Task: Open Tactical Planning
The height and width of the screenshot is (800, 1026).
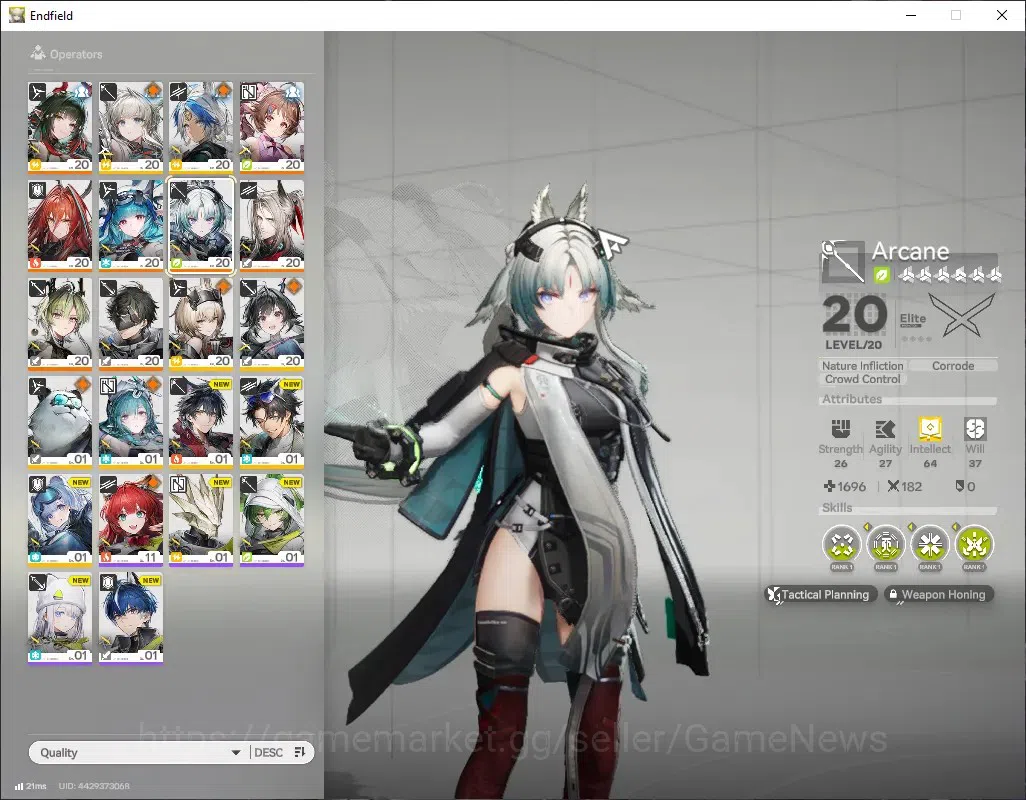Action: coord(819,594)
